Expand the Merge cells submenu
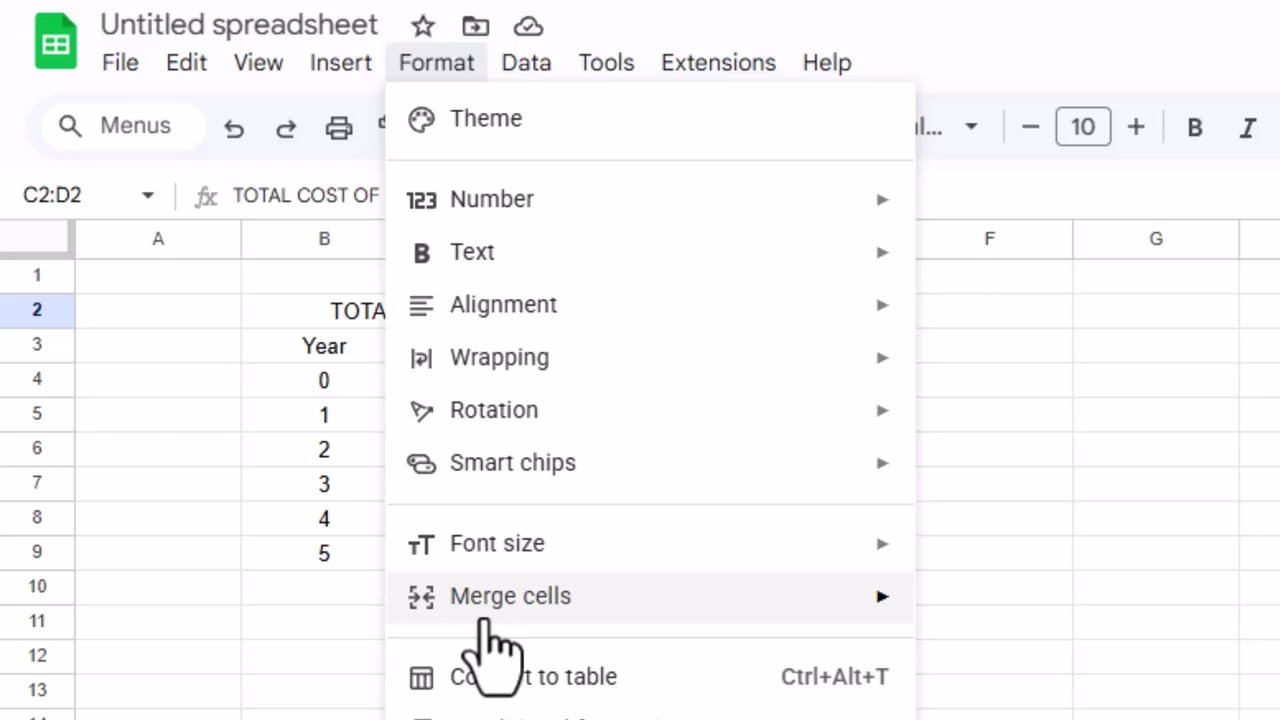Viewport: 1280px width, 720px height. point(650,596)
